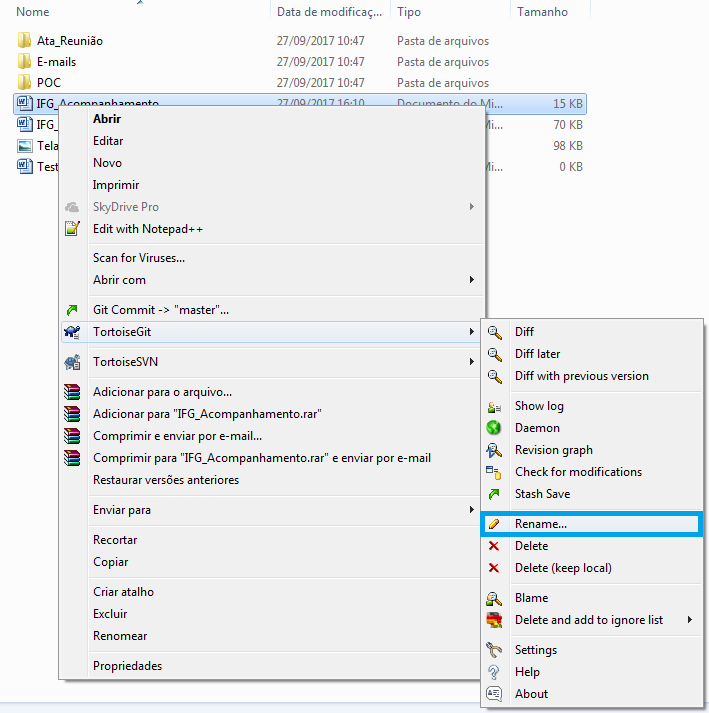Click the TortoiseGit Rename pencil icon

click(x=493, y=524)
